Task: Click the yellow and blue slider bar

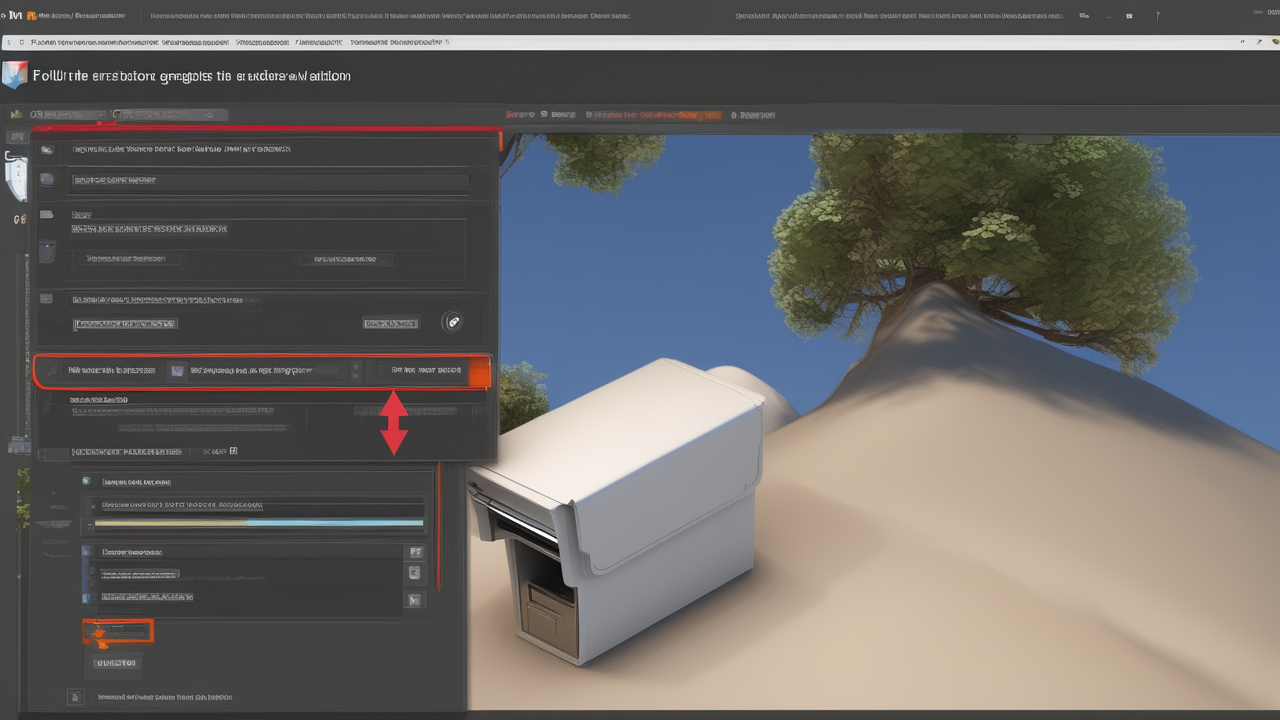Action: 258,522
